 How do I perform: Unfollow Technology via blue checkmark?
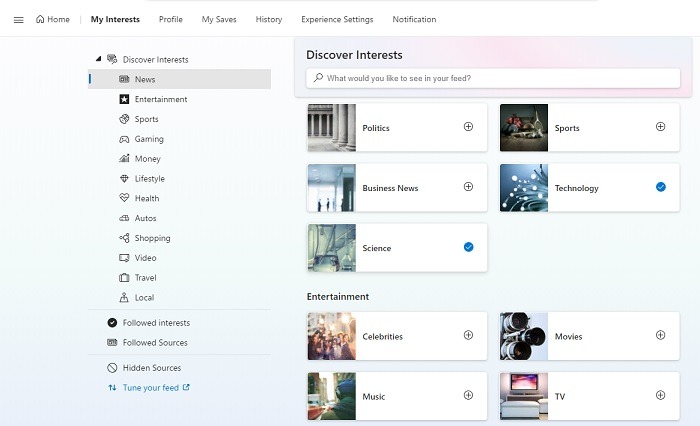(x=661, y=187)
